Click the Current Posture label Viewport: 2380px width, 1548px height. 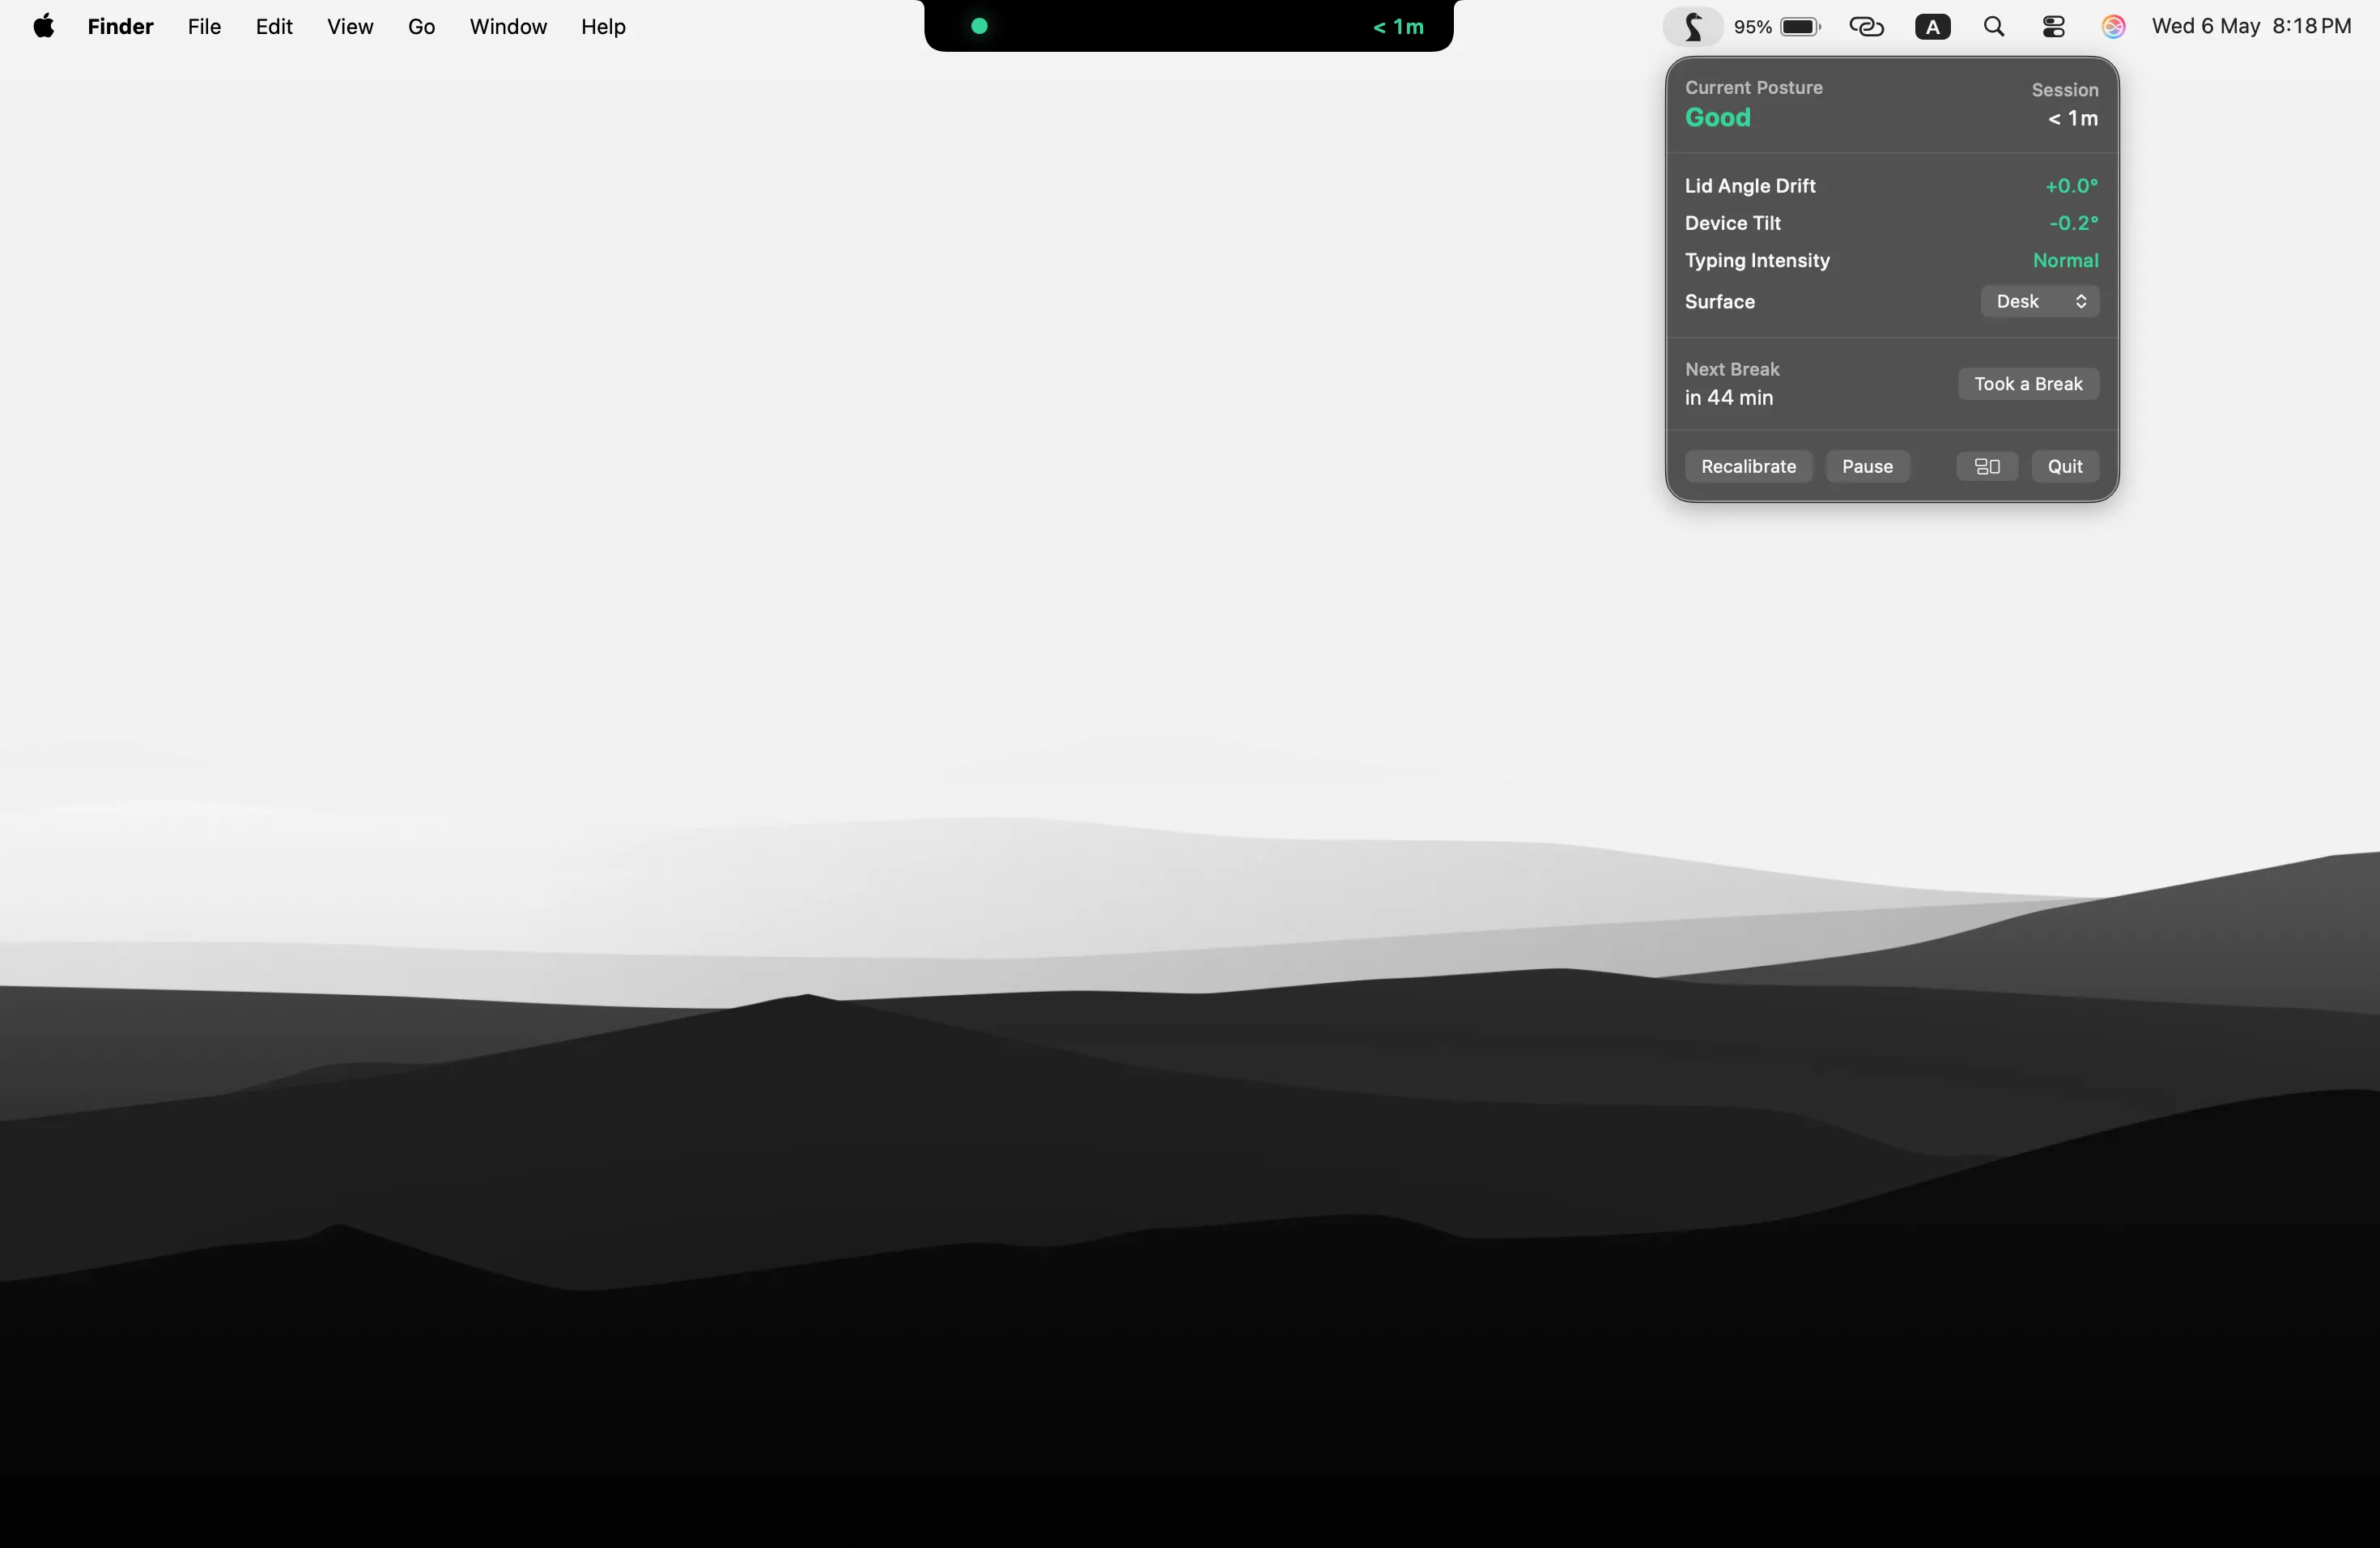[1753, 88]
